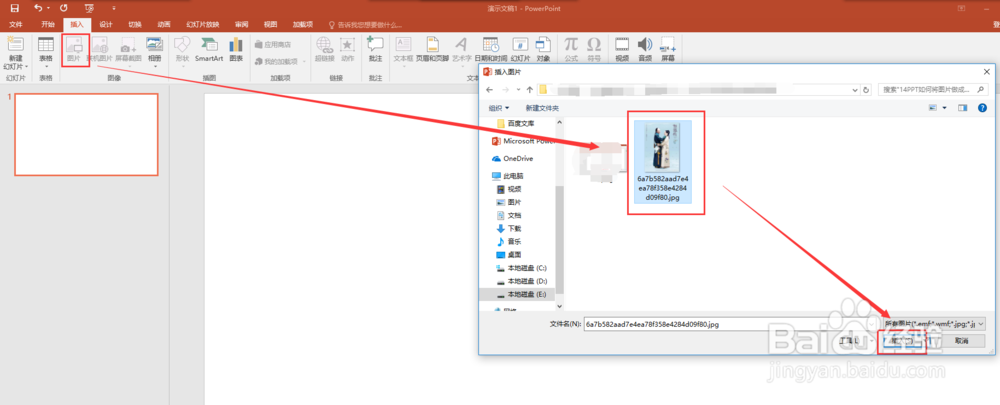
Task: Click the Undo arrow in quick access toolbar
Action: (x=38, y=8)
